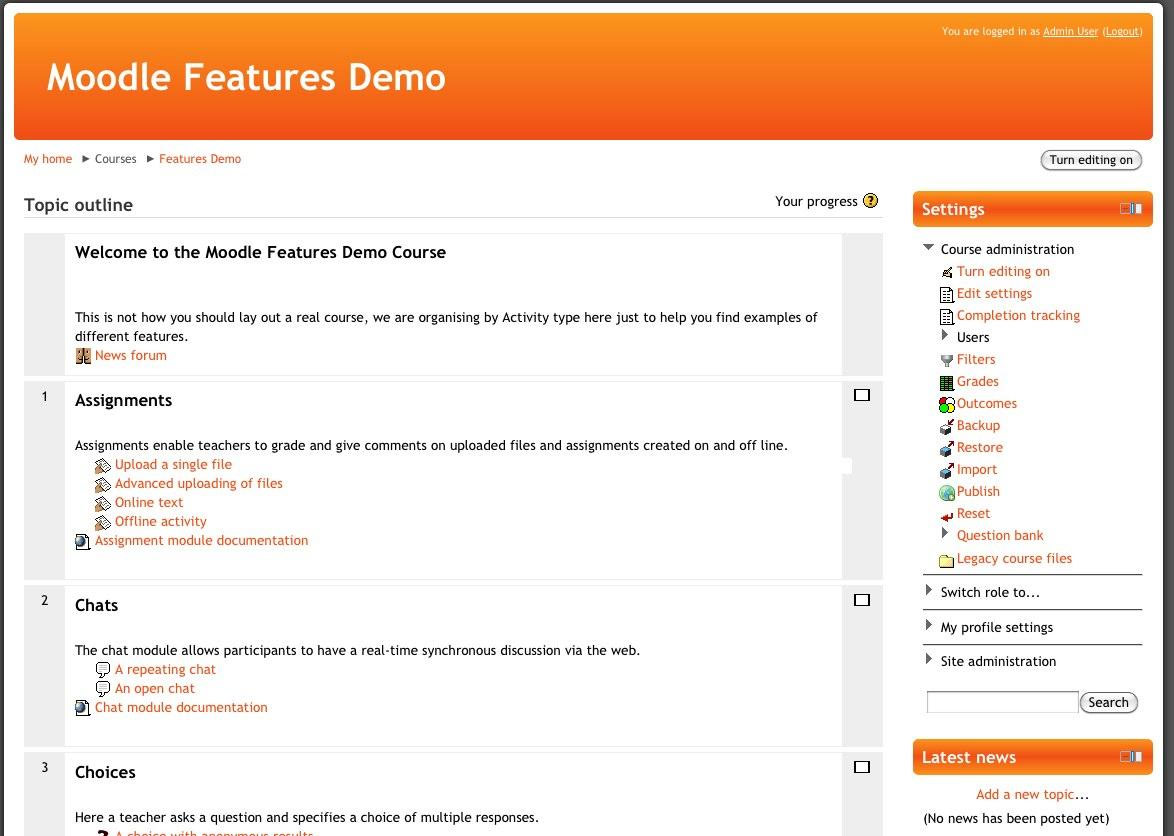The height and width of the screenshot is (836, 1174).
Task: Go to My home breadcrumb
Action: [x=48, y=159]
